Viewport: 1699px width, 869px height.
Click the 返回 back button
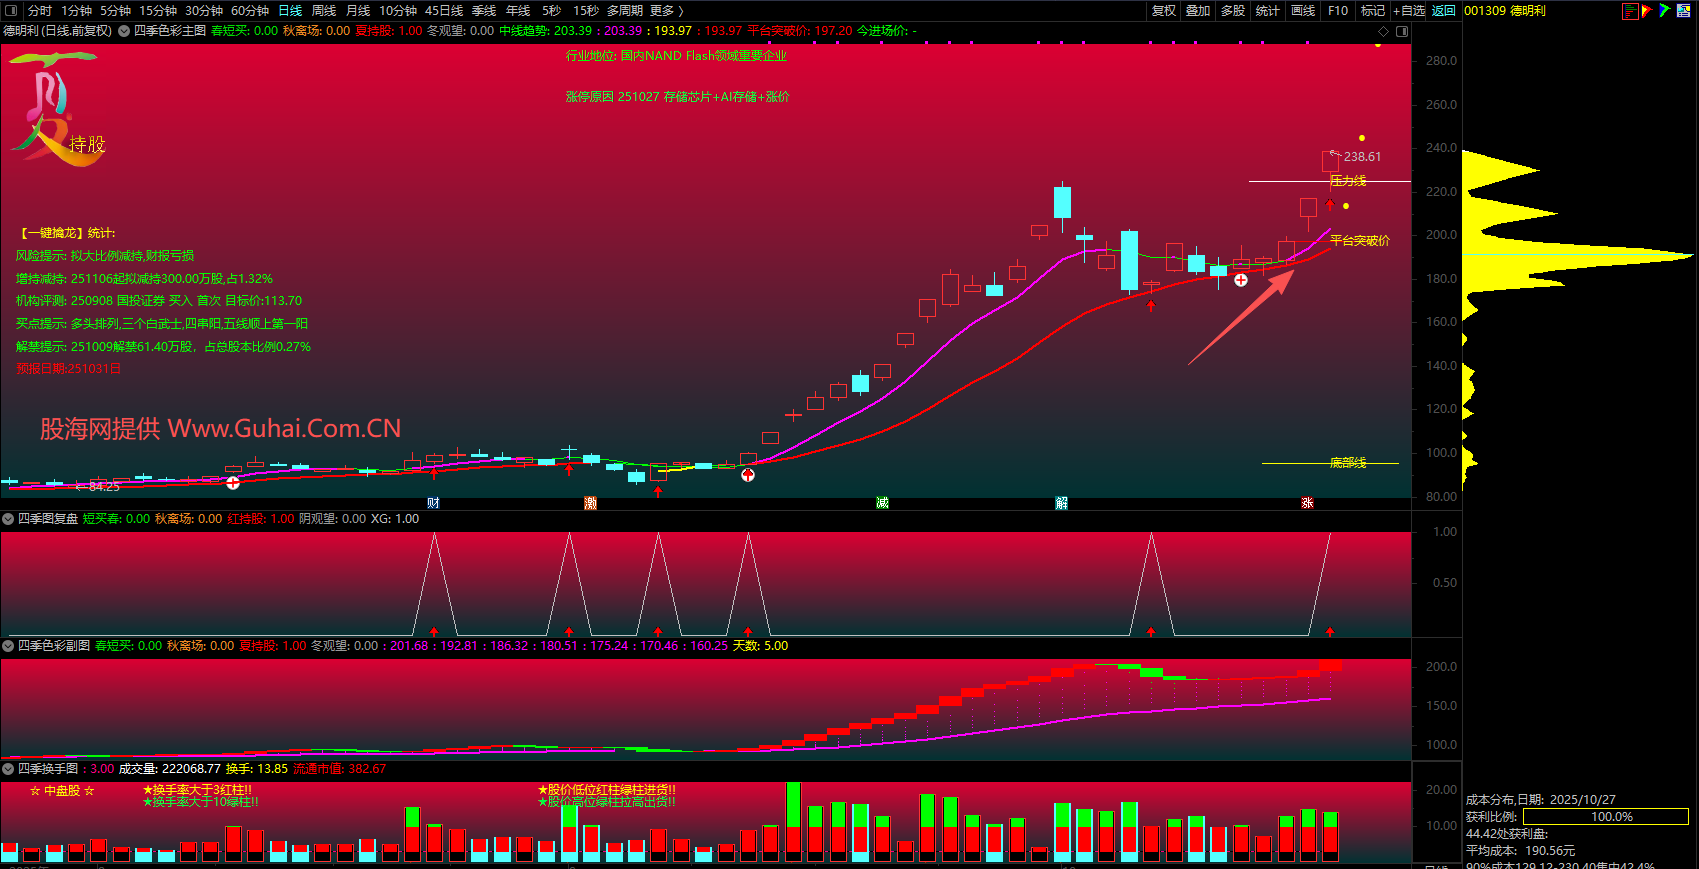(1443, 11)
